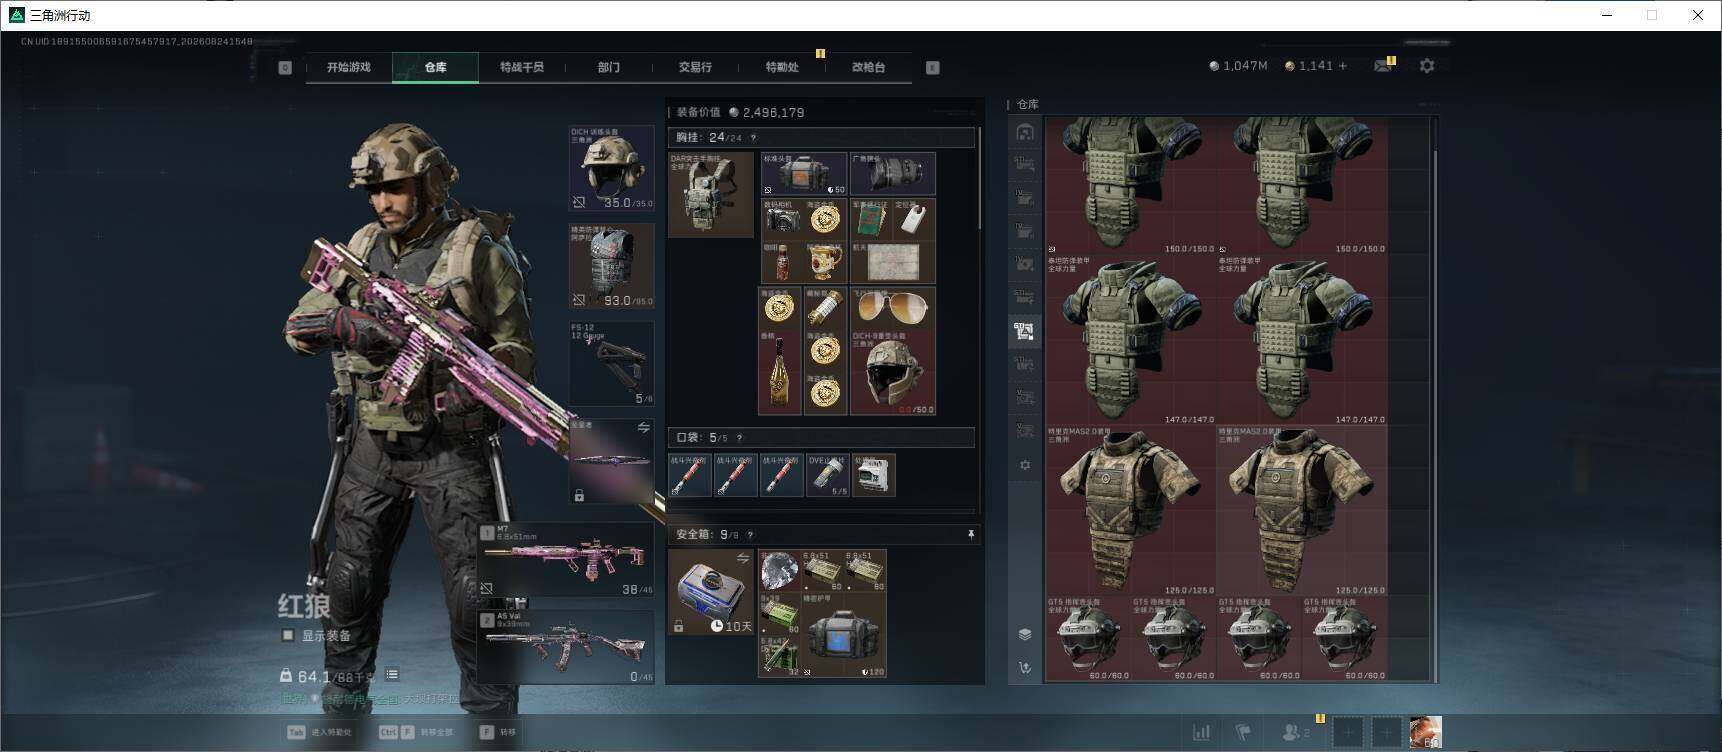Select the left armor showing 147.0/147.0

[x=1131, y=341]
